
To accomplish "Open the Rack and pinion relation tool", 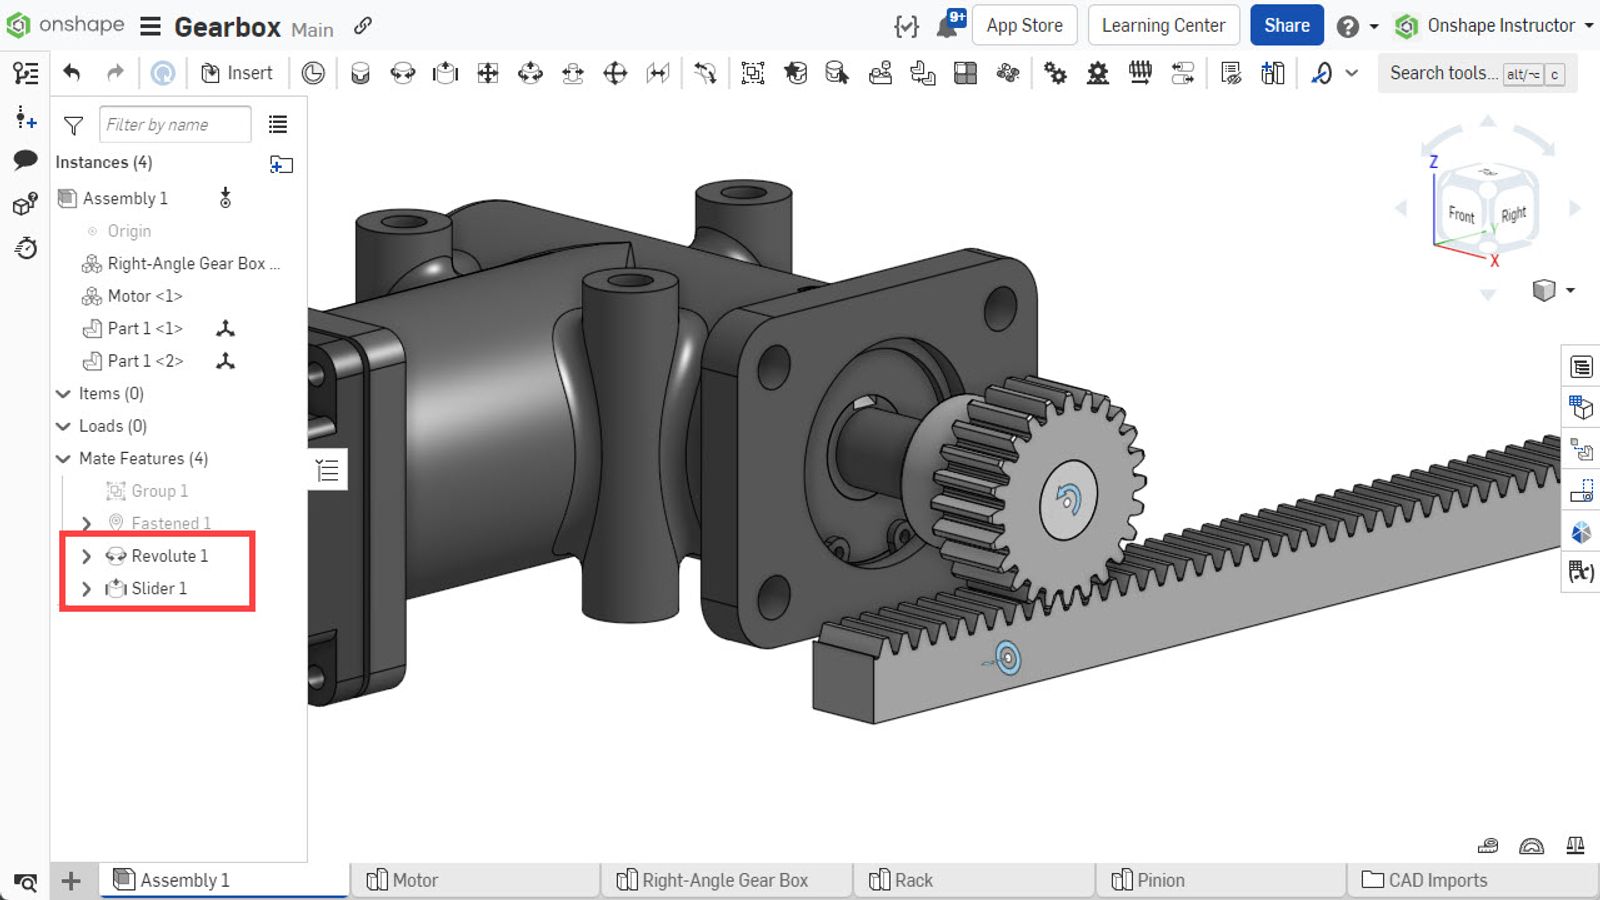I will 1097,73.
